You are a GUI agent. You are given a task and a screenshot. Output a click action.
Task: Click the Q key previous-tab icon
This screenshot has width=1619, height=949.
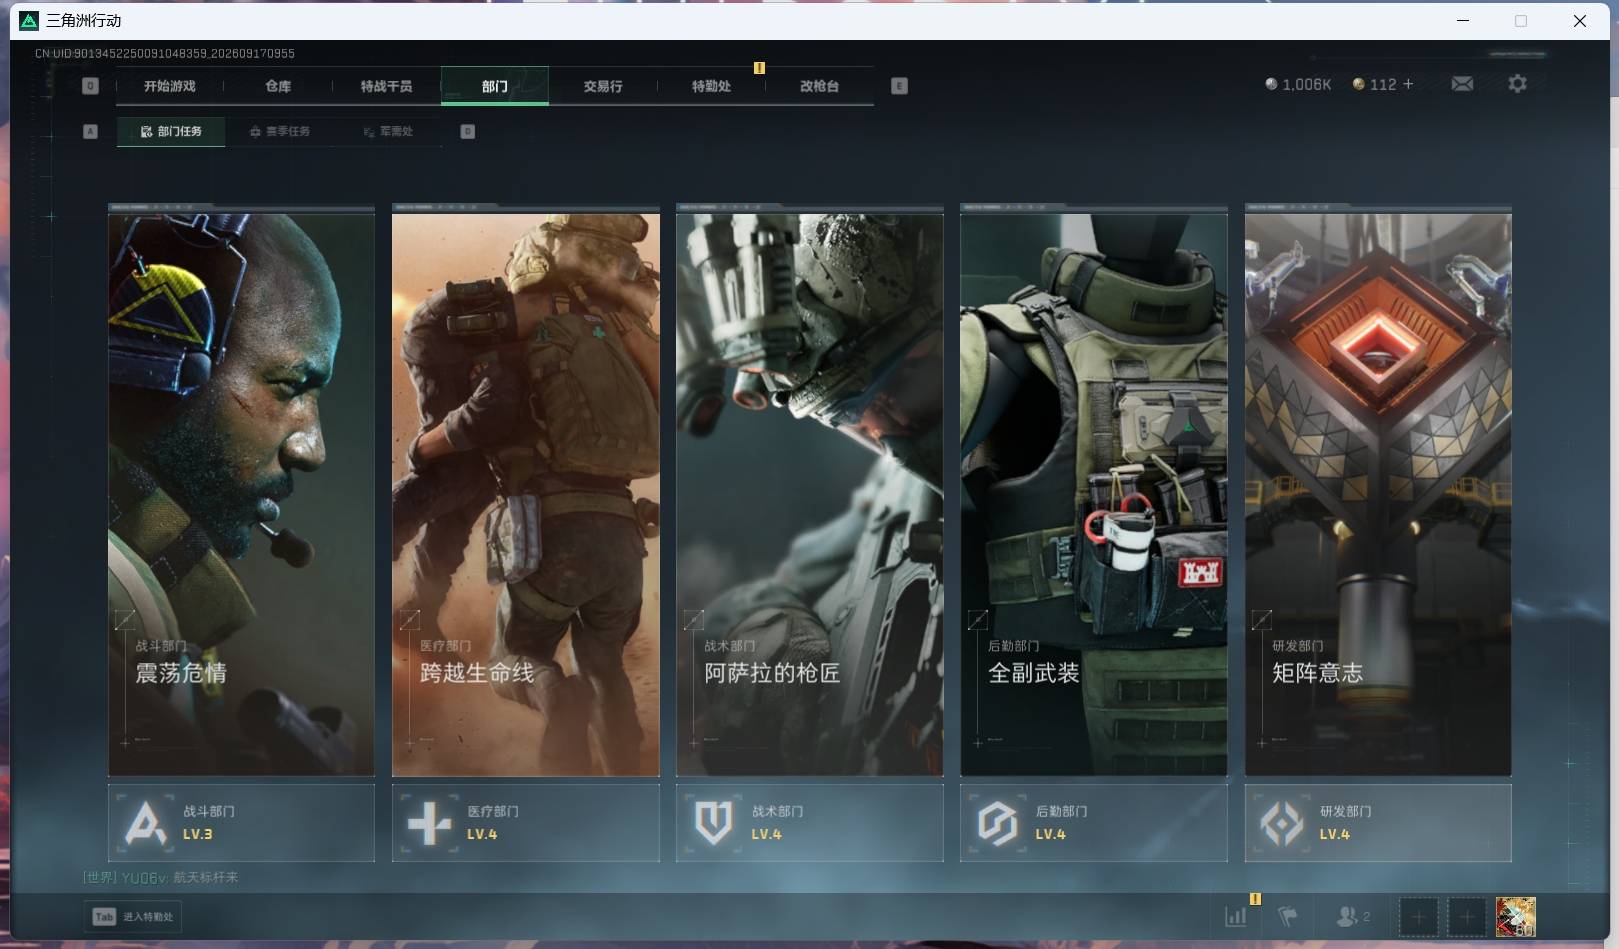(90, 86)
